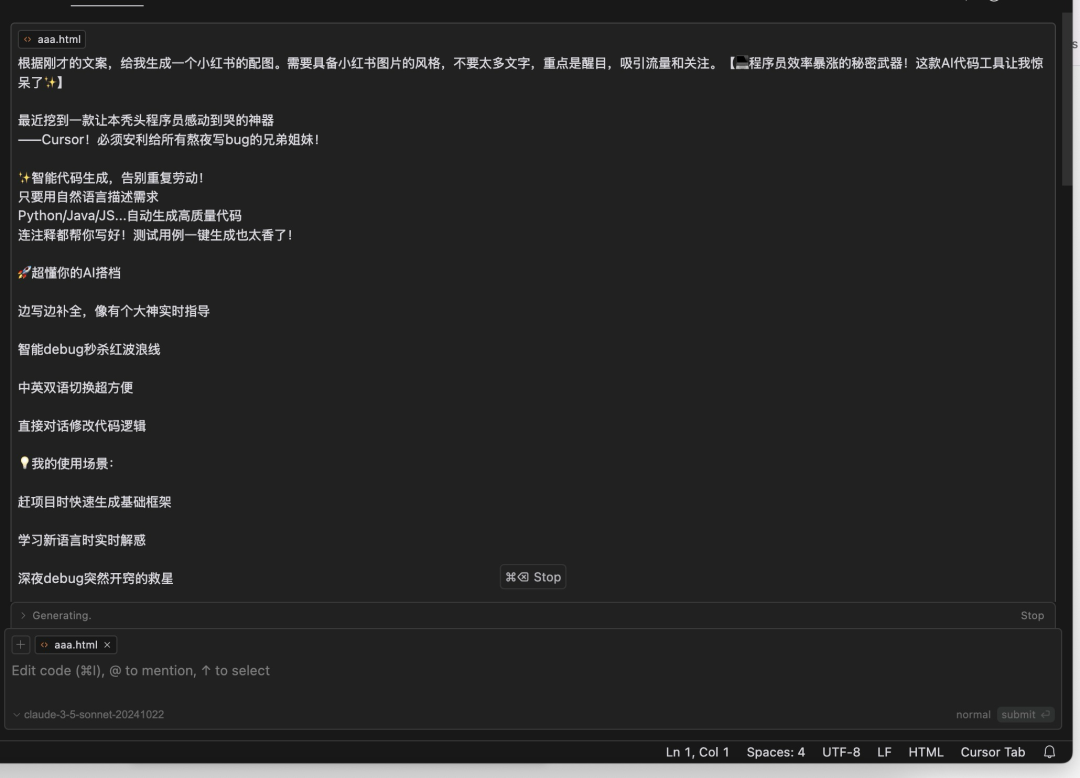Click the text 深夜debug突然开窍的救星
The image size is (1080, 778).
click(x=95, y=578)
